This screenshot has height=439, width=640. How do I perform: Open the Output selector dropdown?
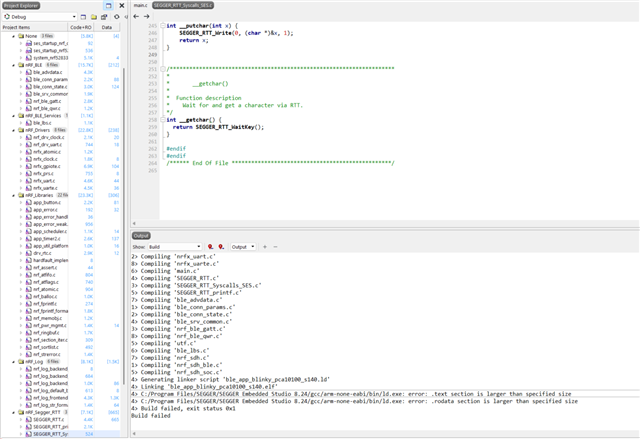[x=243, y=247]
